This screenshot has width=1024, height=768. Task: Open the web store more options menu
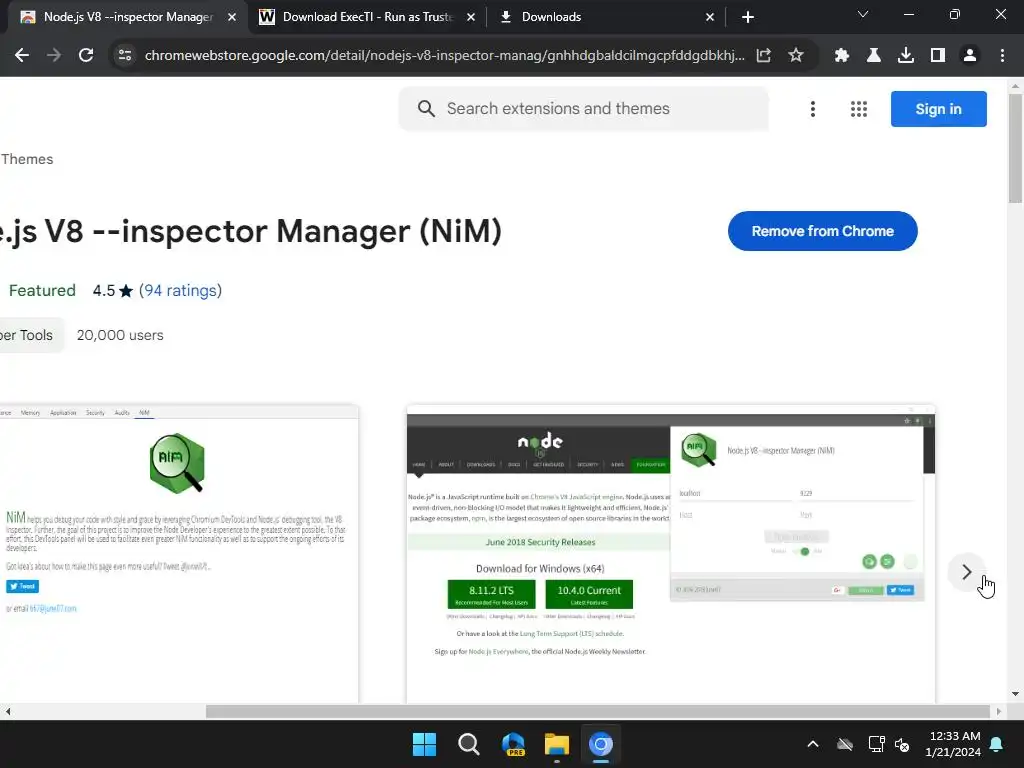[812, 109]
